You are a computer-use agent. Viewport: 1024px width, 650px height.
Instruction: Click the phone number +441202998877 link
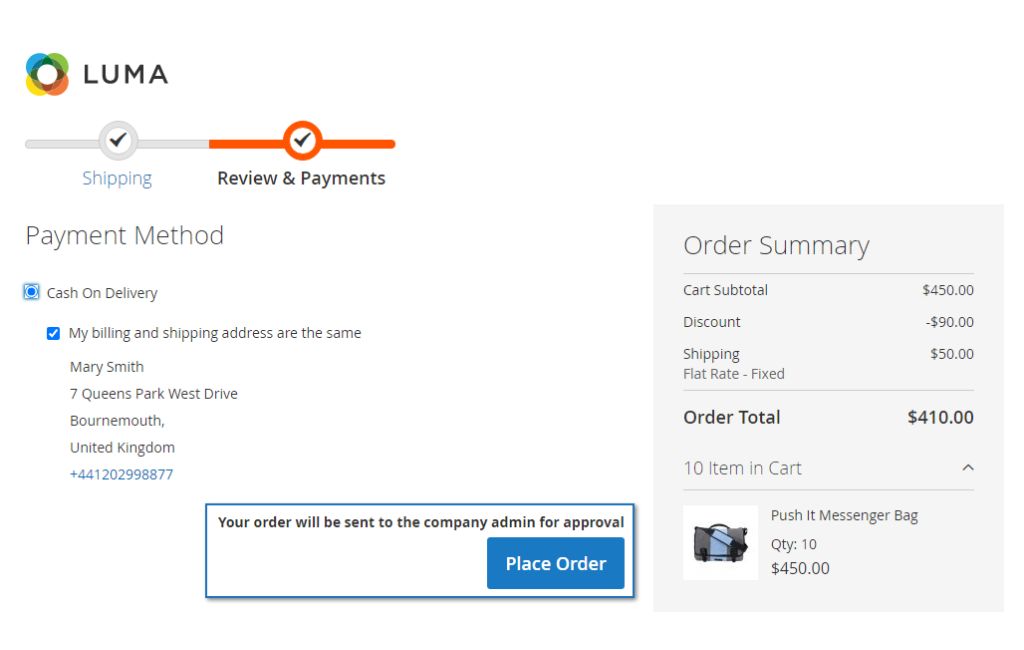point(121,474)
